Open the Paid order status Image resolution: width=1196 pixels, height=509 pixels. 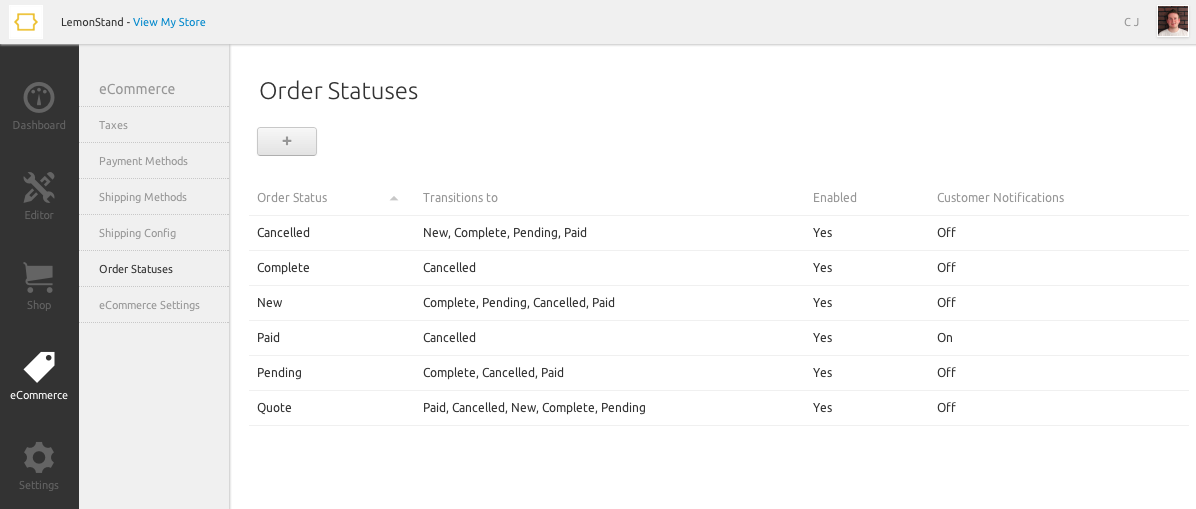(268, 338)
